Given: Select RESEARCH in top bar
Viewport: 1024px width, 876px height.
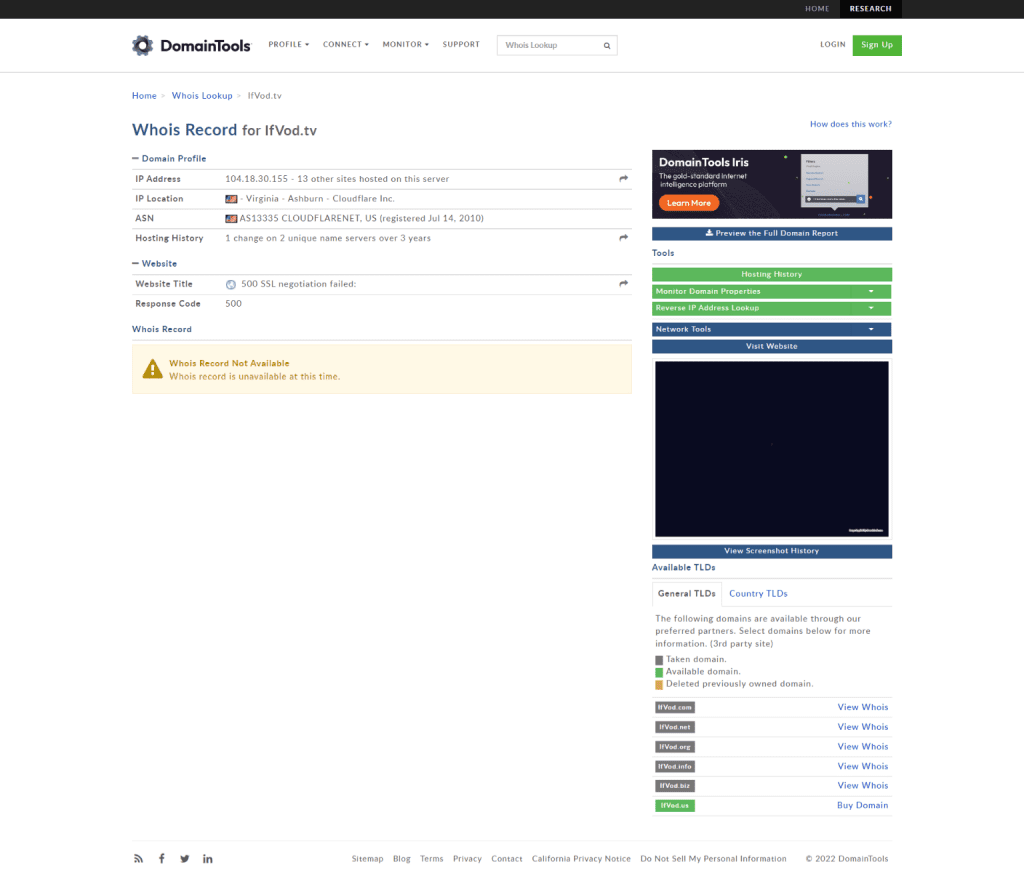Looking at the screenshot, I should [x=871, y=8].
